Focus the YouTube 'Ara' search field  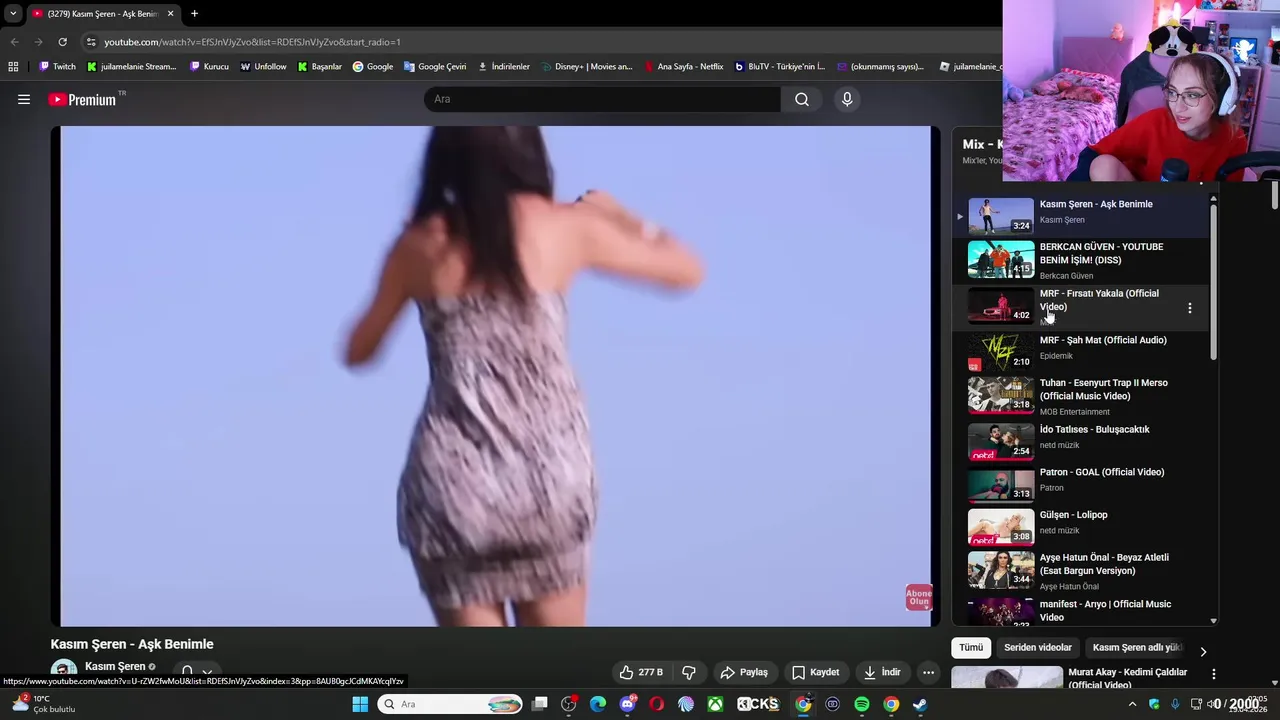(602, 99)
